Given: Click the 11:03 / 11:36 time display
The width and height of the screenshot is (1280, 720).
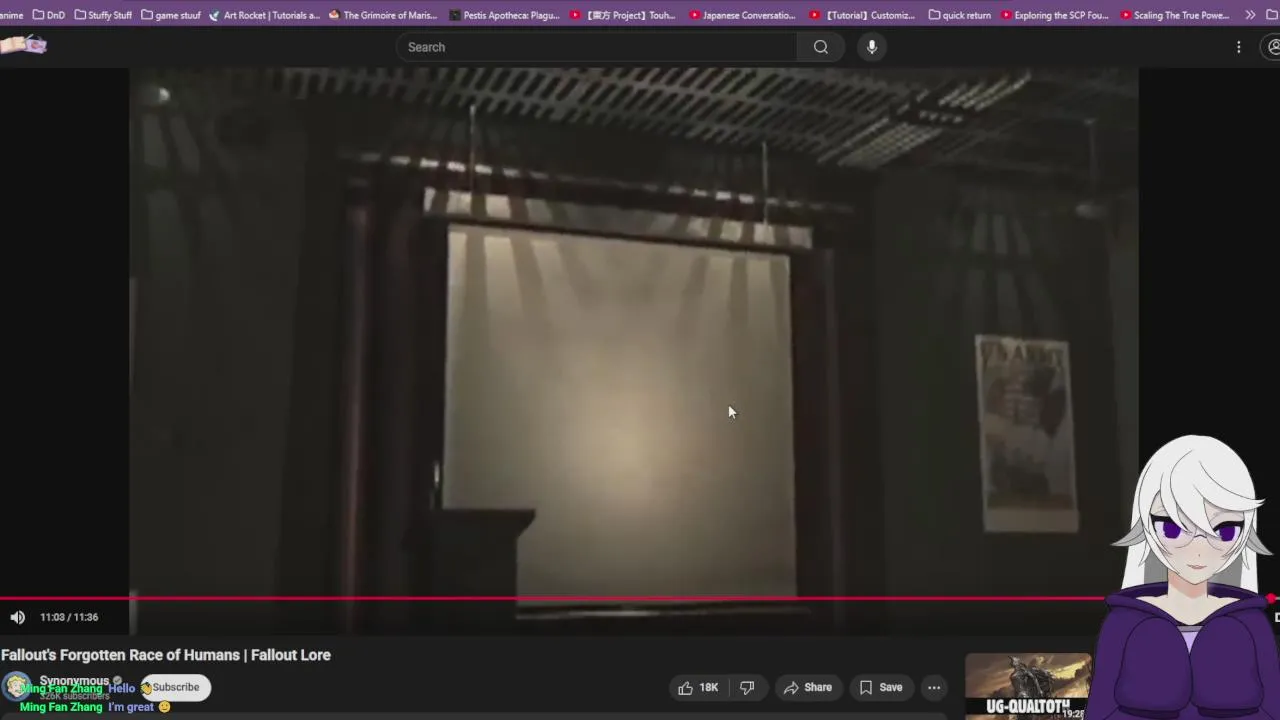Looking at the screenshot, I should tap(69, 617).
